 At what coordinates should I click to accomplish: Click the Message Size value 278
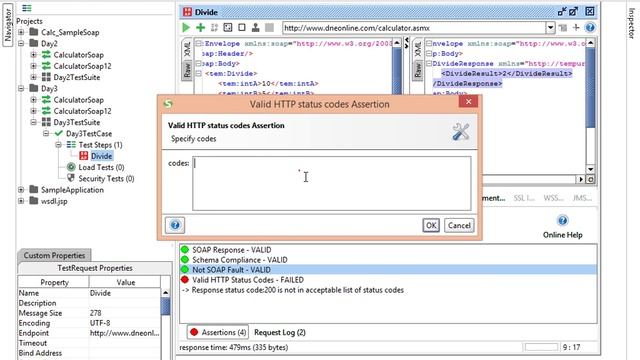(124, 313)
